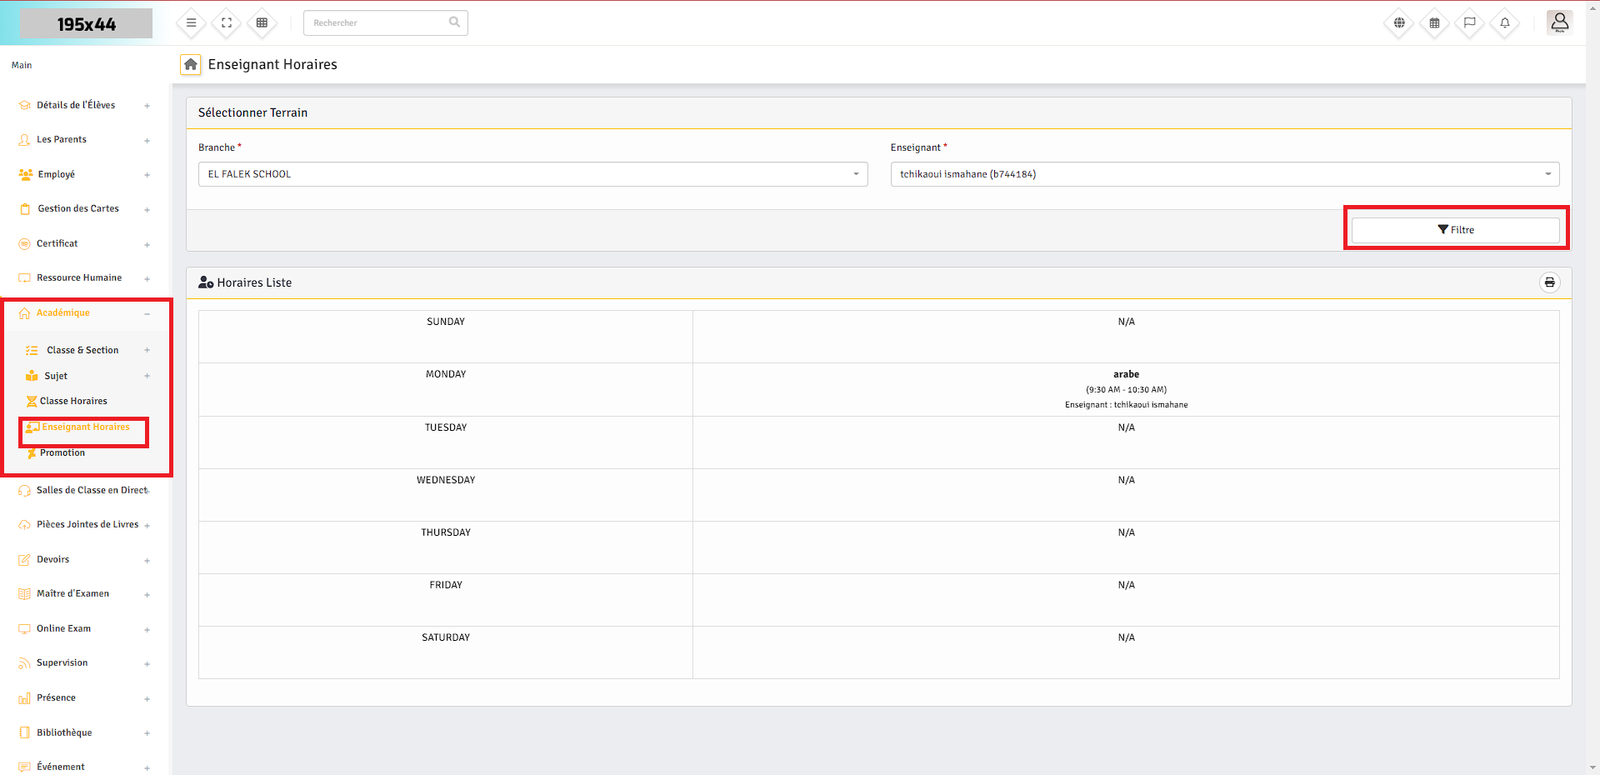Click the Filtre button
1600x775 pixels.
tap(1455, 230)
